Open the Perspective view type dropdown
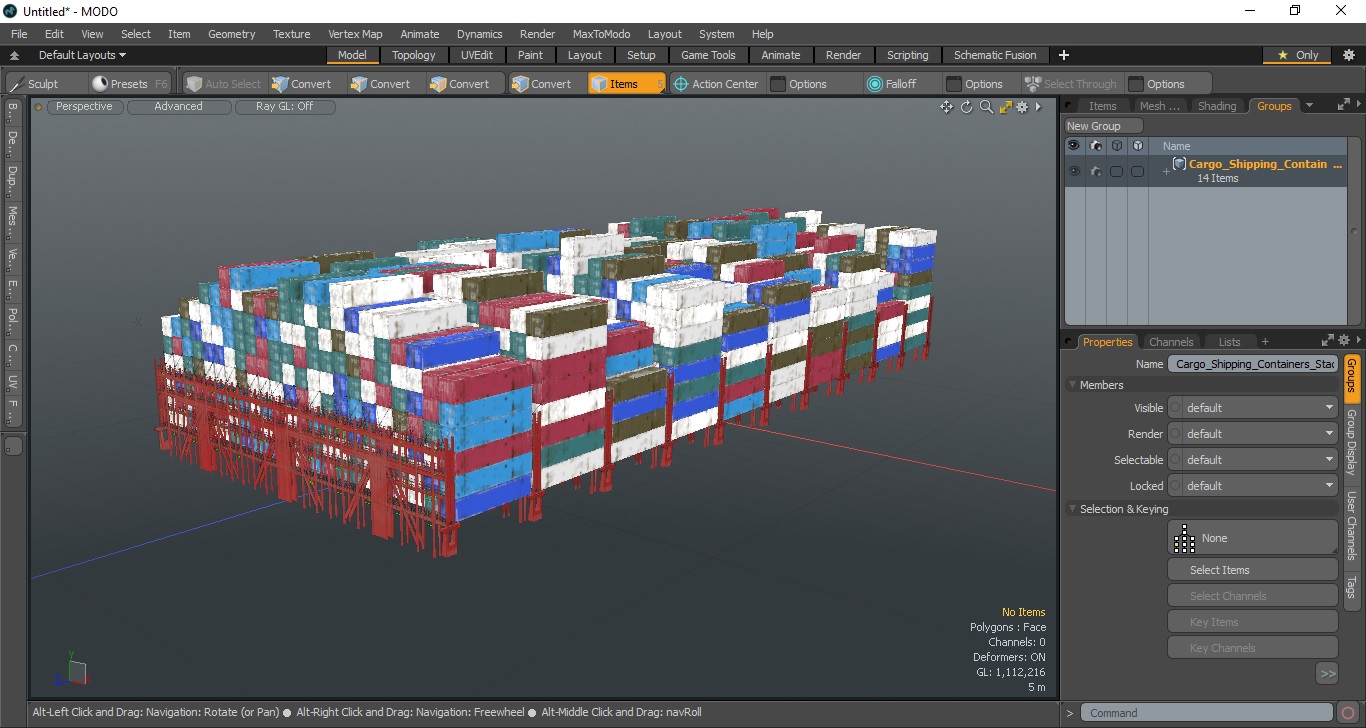The height and width of the screenshot is (728, 1366). pyautogui.click(x=85, y=107)
